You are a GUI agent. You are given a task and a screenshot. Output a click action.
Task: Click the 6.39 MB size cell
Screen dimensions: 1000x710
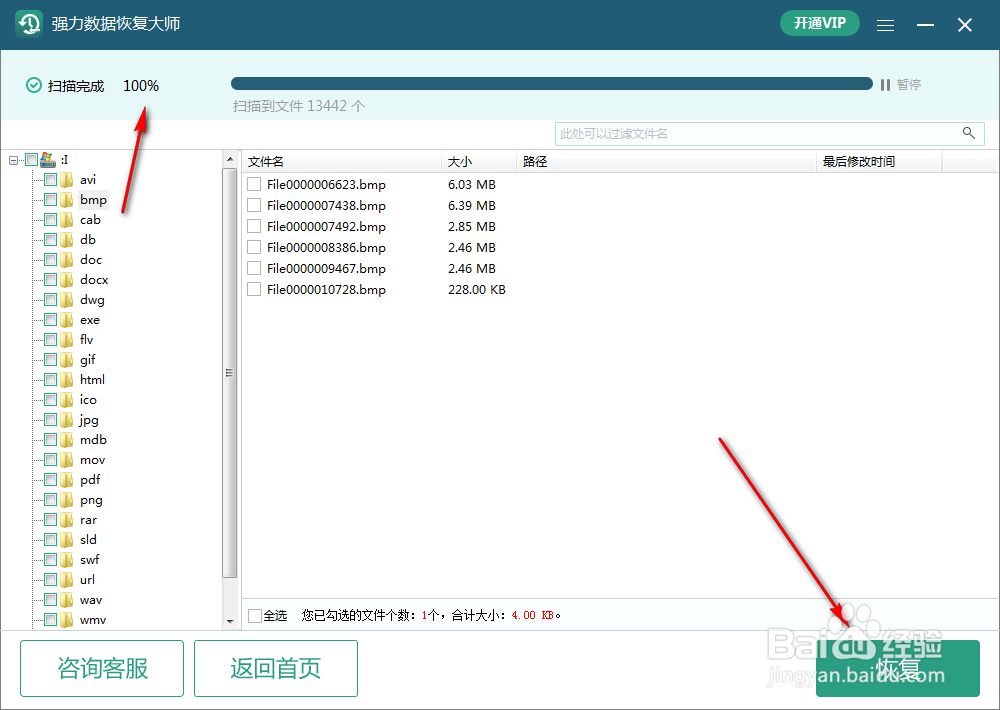coord(472,205)
